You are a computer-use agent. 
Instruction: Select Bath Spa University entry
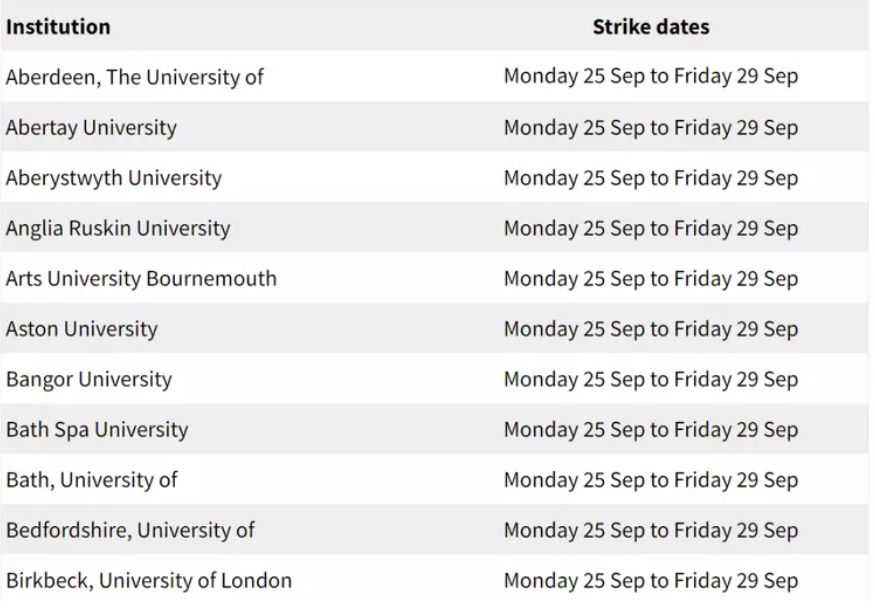(x=97, y=429)
